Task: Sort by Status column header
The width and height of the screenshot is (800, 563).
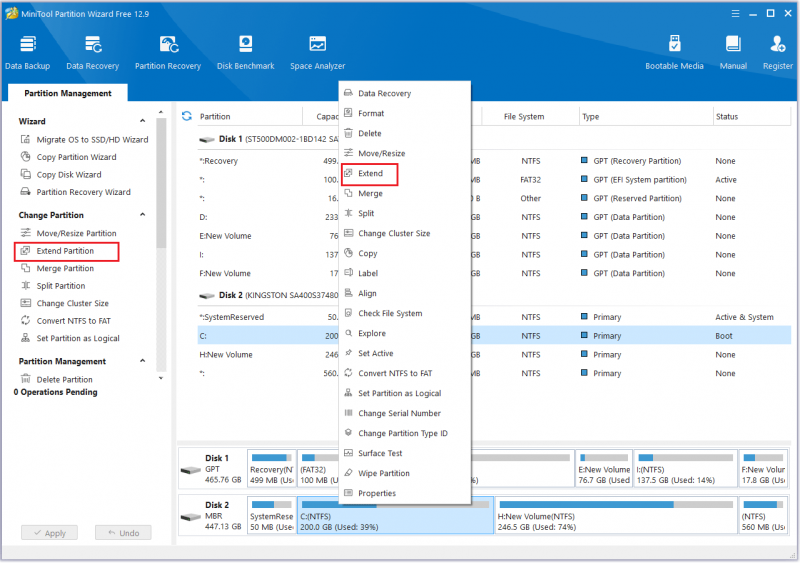Action: 727,116
